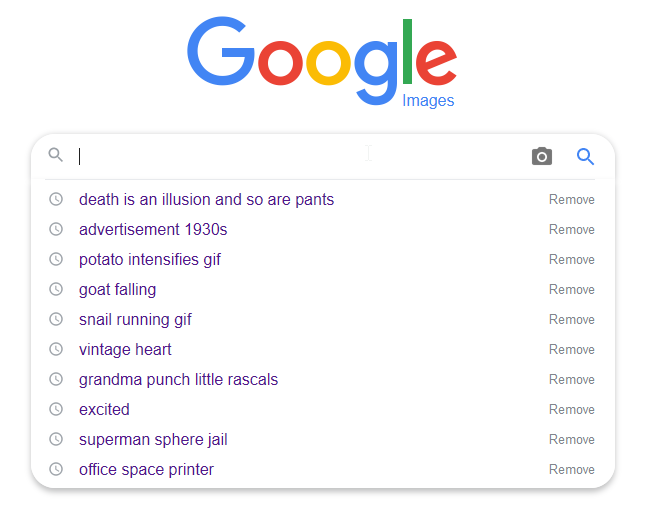Screen dimensions: 665x508
Task: Remove the 'office space printer' entry
Action: (x=572, y=469)
